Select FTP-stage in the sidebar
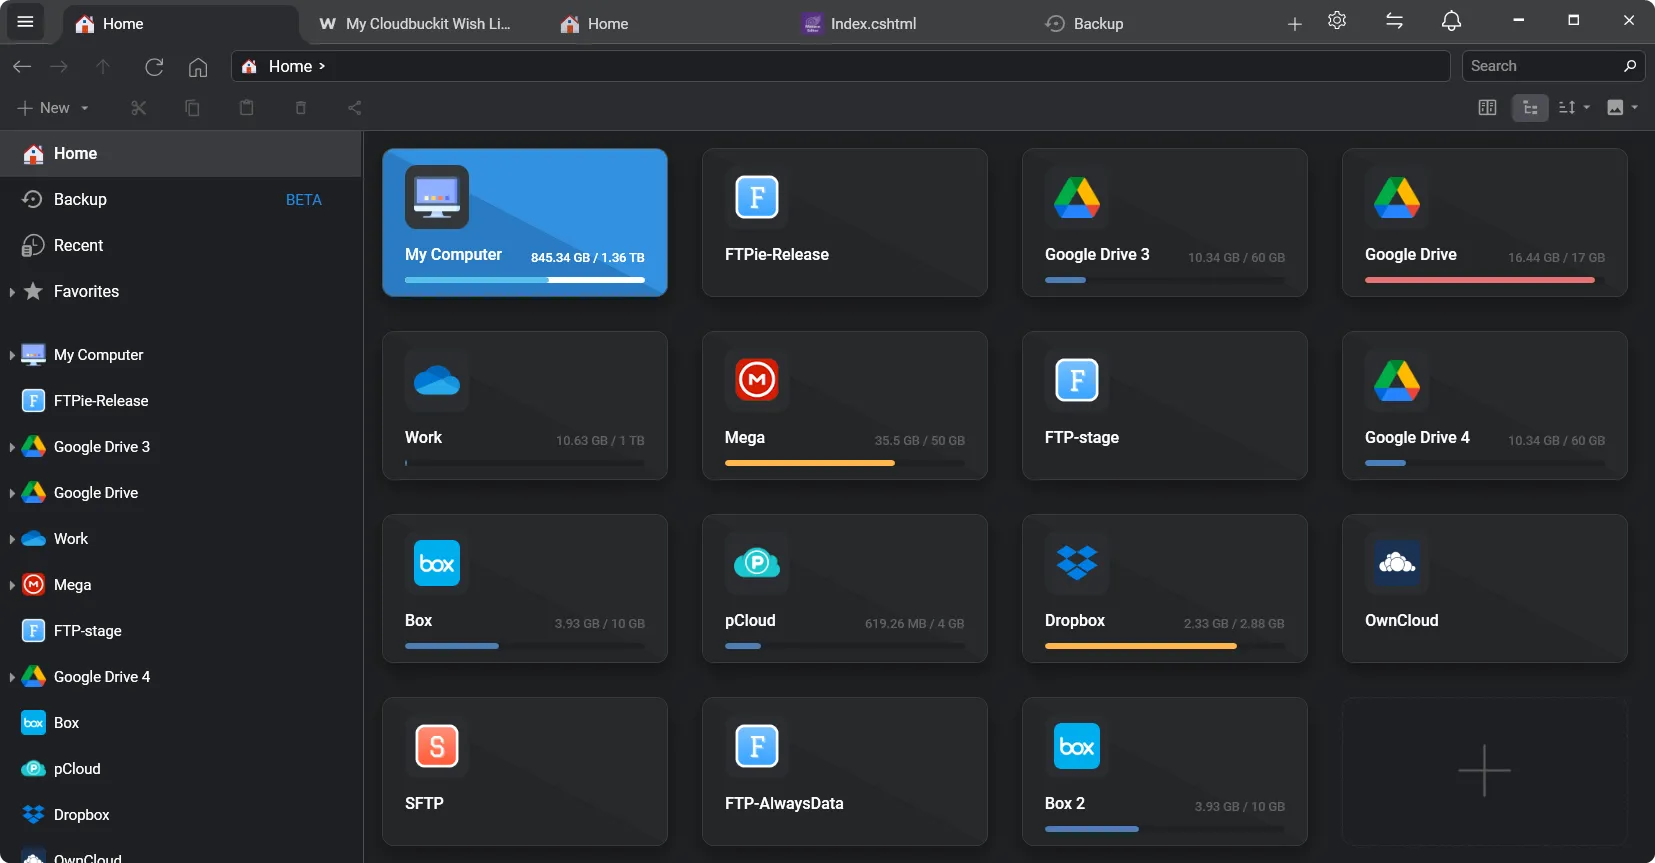The height and width of the screenshot is (863, 1655). [x=180, y=631]
